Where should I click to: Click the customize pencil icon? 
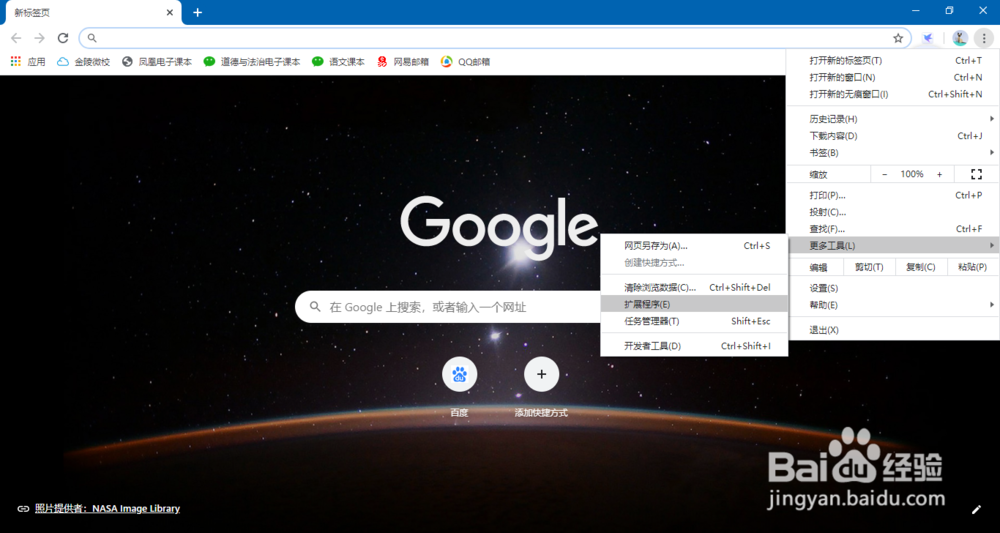coord(976,509)
